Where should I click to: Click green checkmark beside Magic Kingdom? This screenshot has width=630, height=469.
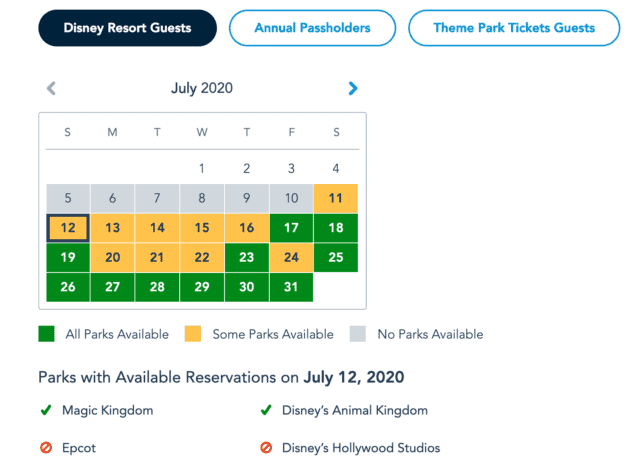[45, 410]
